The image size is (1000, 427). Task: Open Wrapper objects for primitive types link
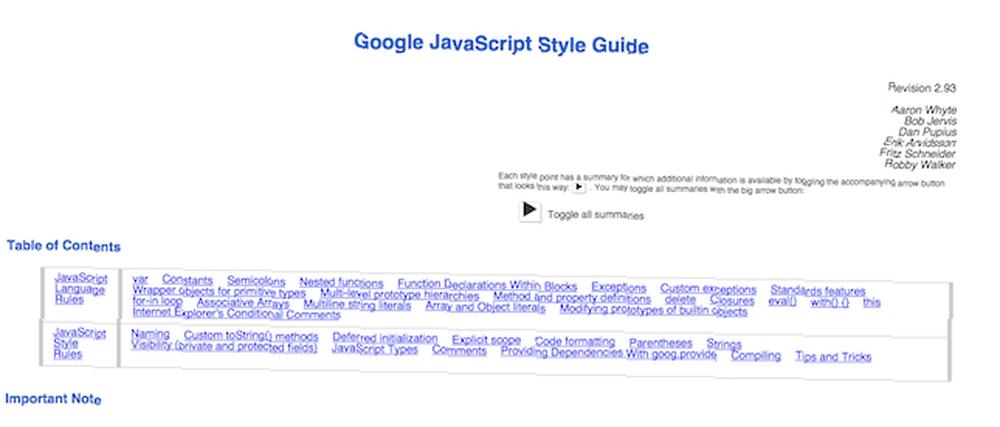click(x=219, y=292)
